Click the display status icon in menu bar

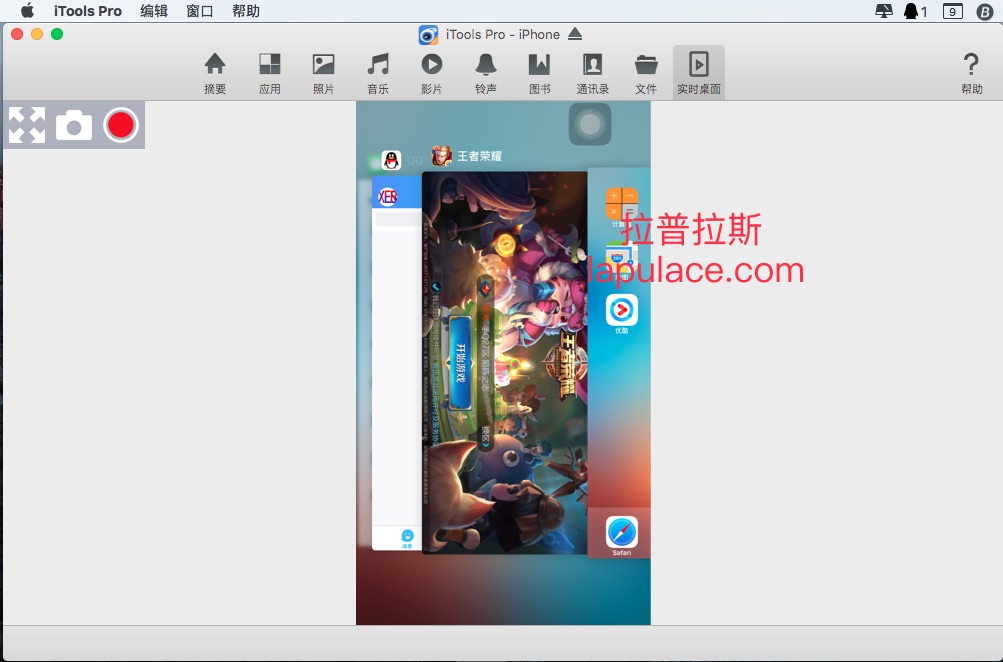pyautogui.click(x=884, y=11)
